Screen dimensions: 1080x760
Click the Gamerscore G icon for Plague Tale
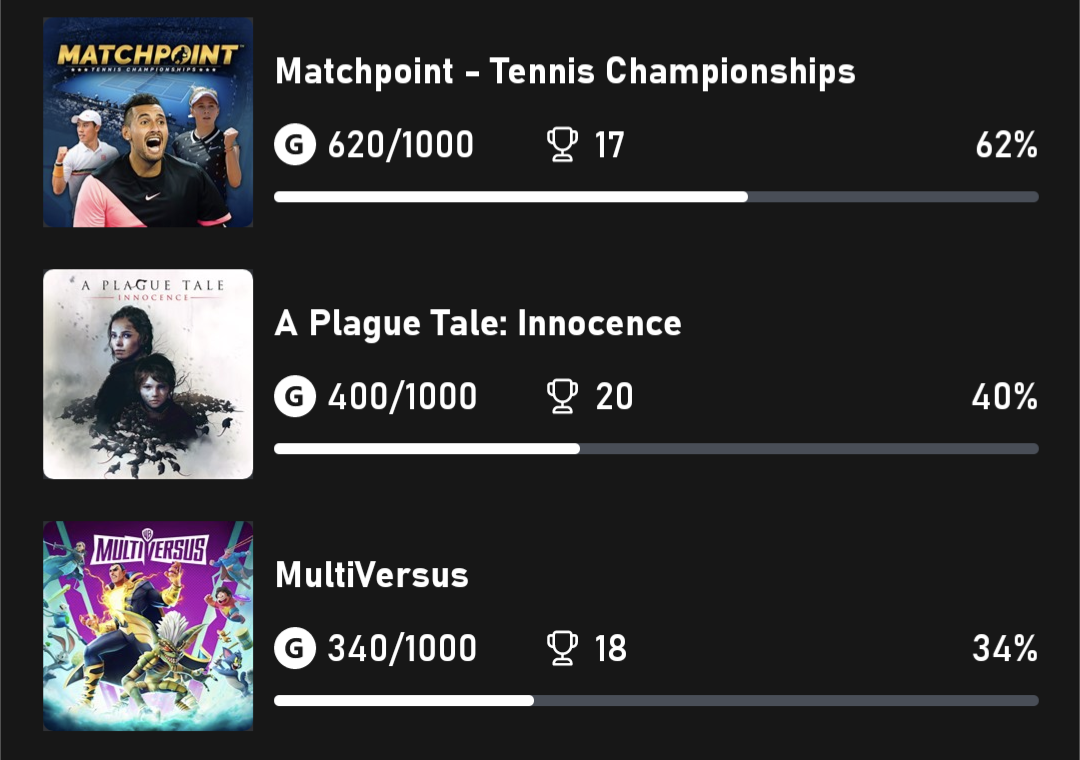295,396
